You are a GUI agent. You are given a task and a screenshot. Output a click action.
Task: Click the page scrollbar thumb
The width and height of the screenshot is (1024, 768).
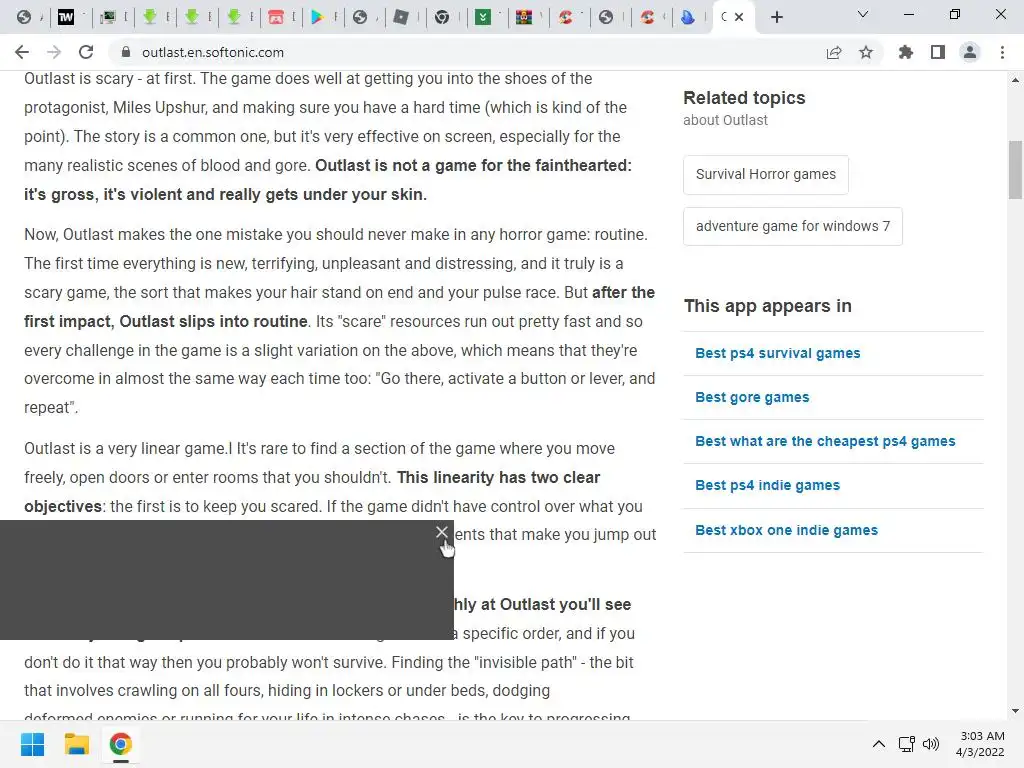coord(1015,170)
